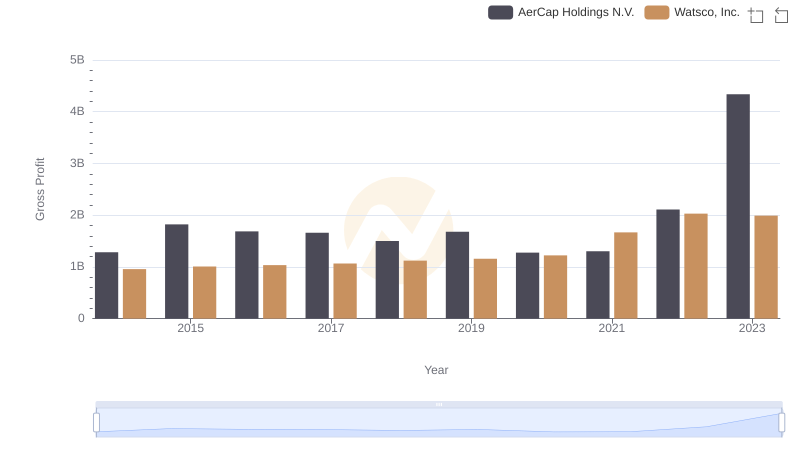Click the 1B y-axis label
800x461 pixels.
(x=77, y=267)
